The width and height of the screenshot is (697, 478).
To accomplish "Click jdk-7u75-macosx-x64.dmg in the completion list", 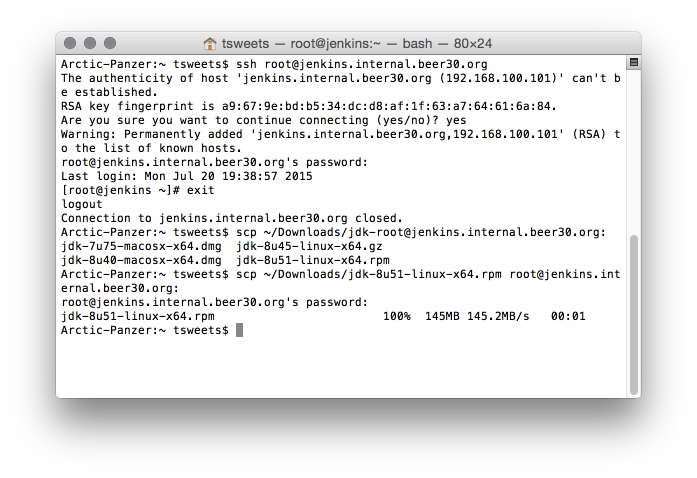I will (141, 246).
